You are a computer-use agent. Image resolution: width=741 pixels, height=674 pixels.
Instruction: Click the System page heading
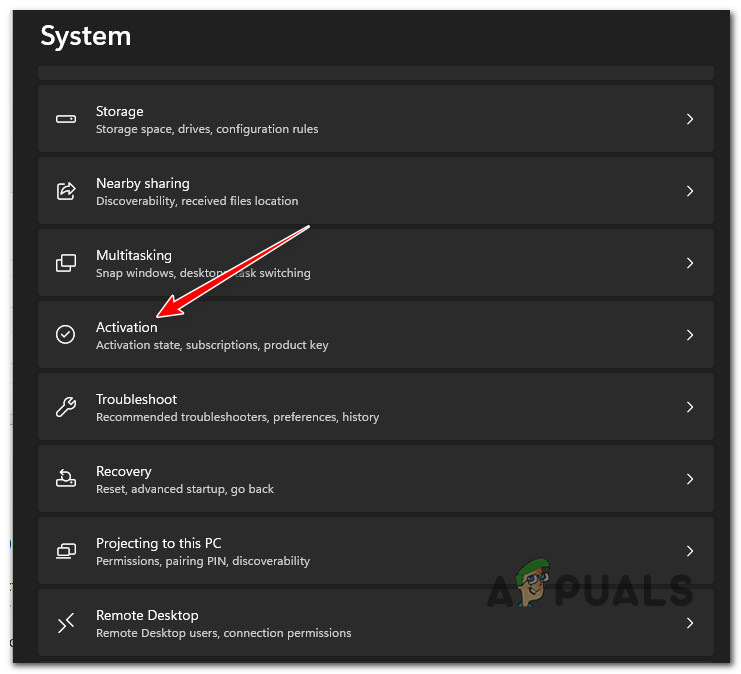[x=86, y=37]
